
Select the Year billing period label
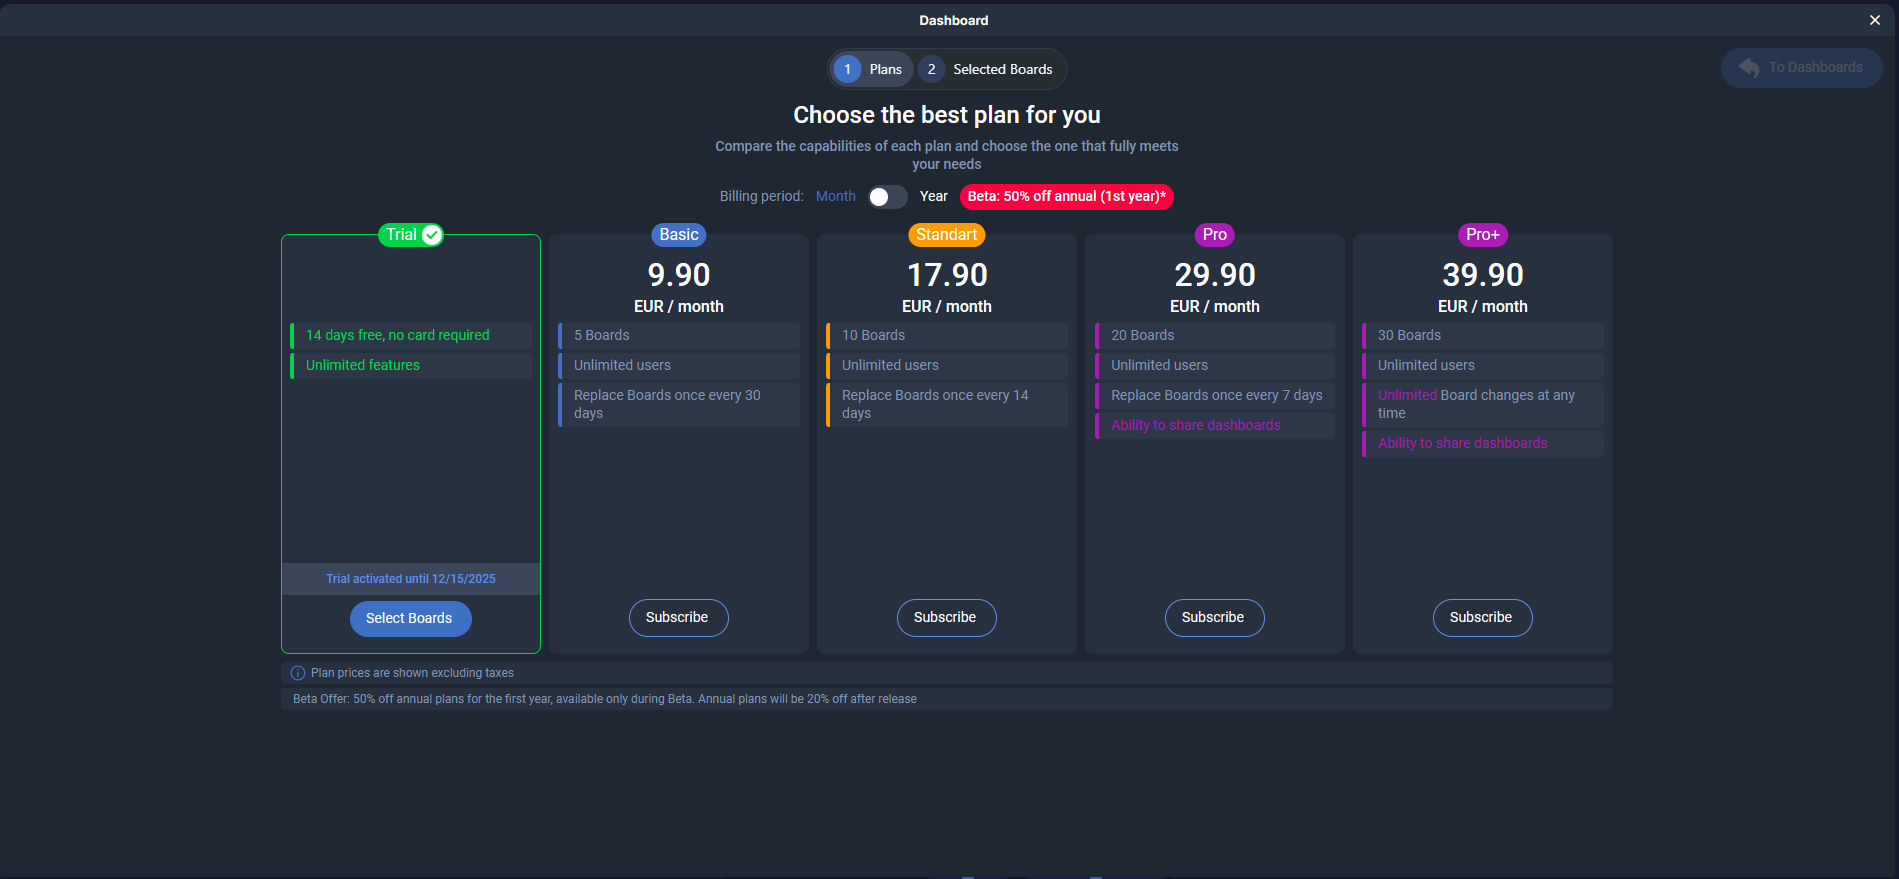(933, 197)
